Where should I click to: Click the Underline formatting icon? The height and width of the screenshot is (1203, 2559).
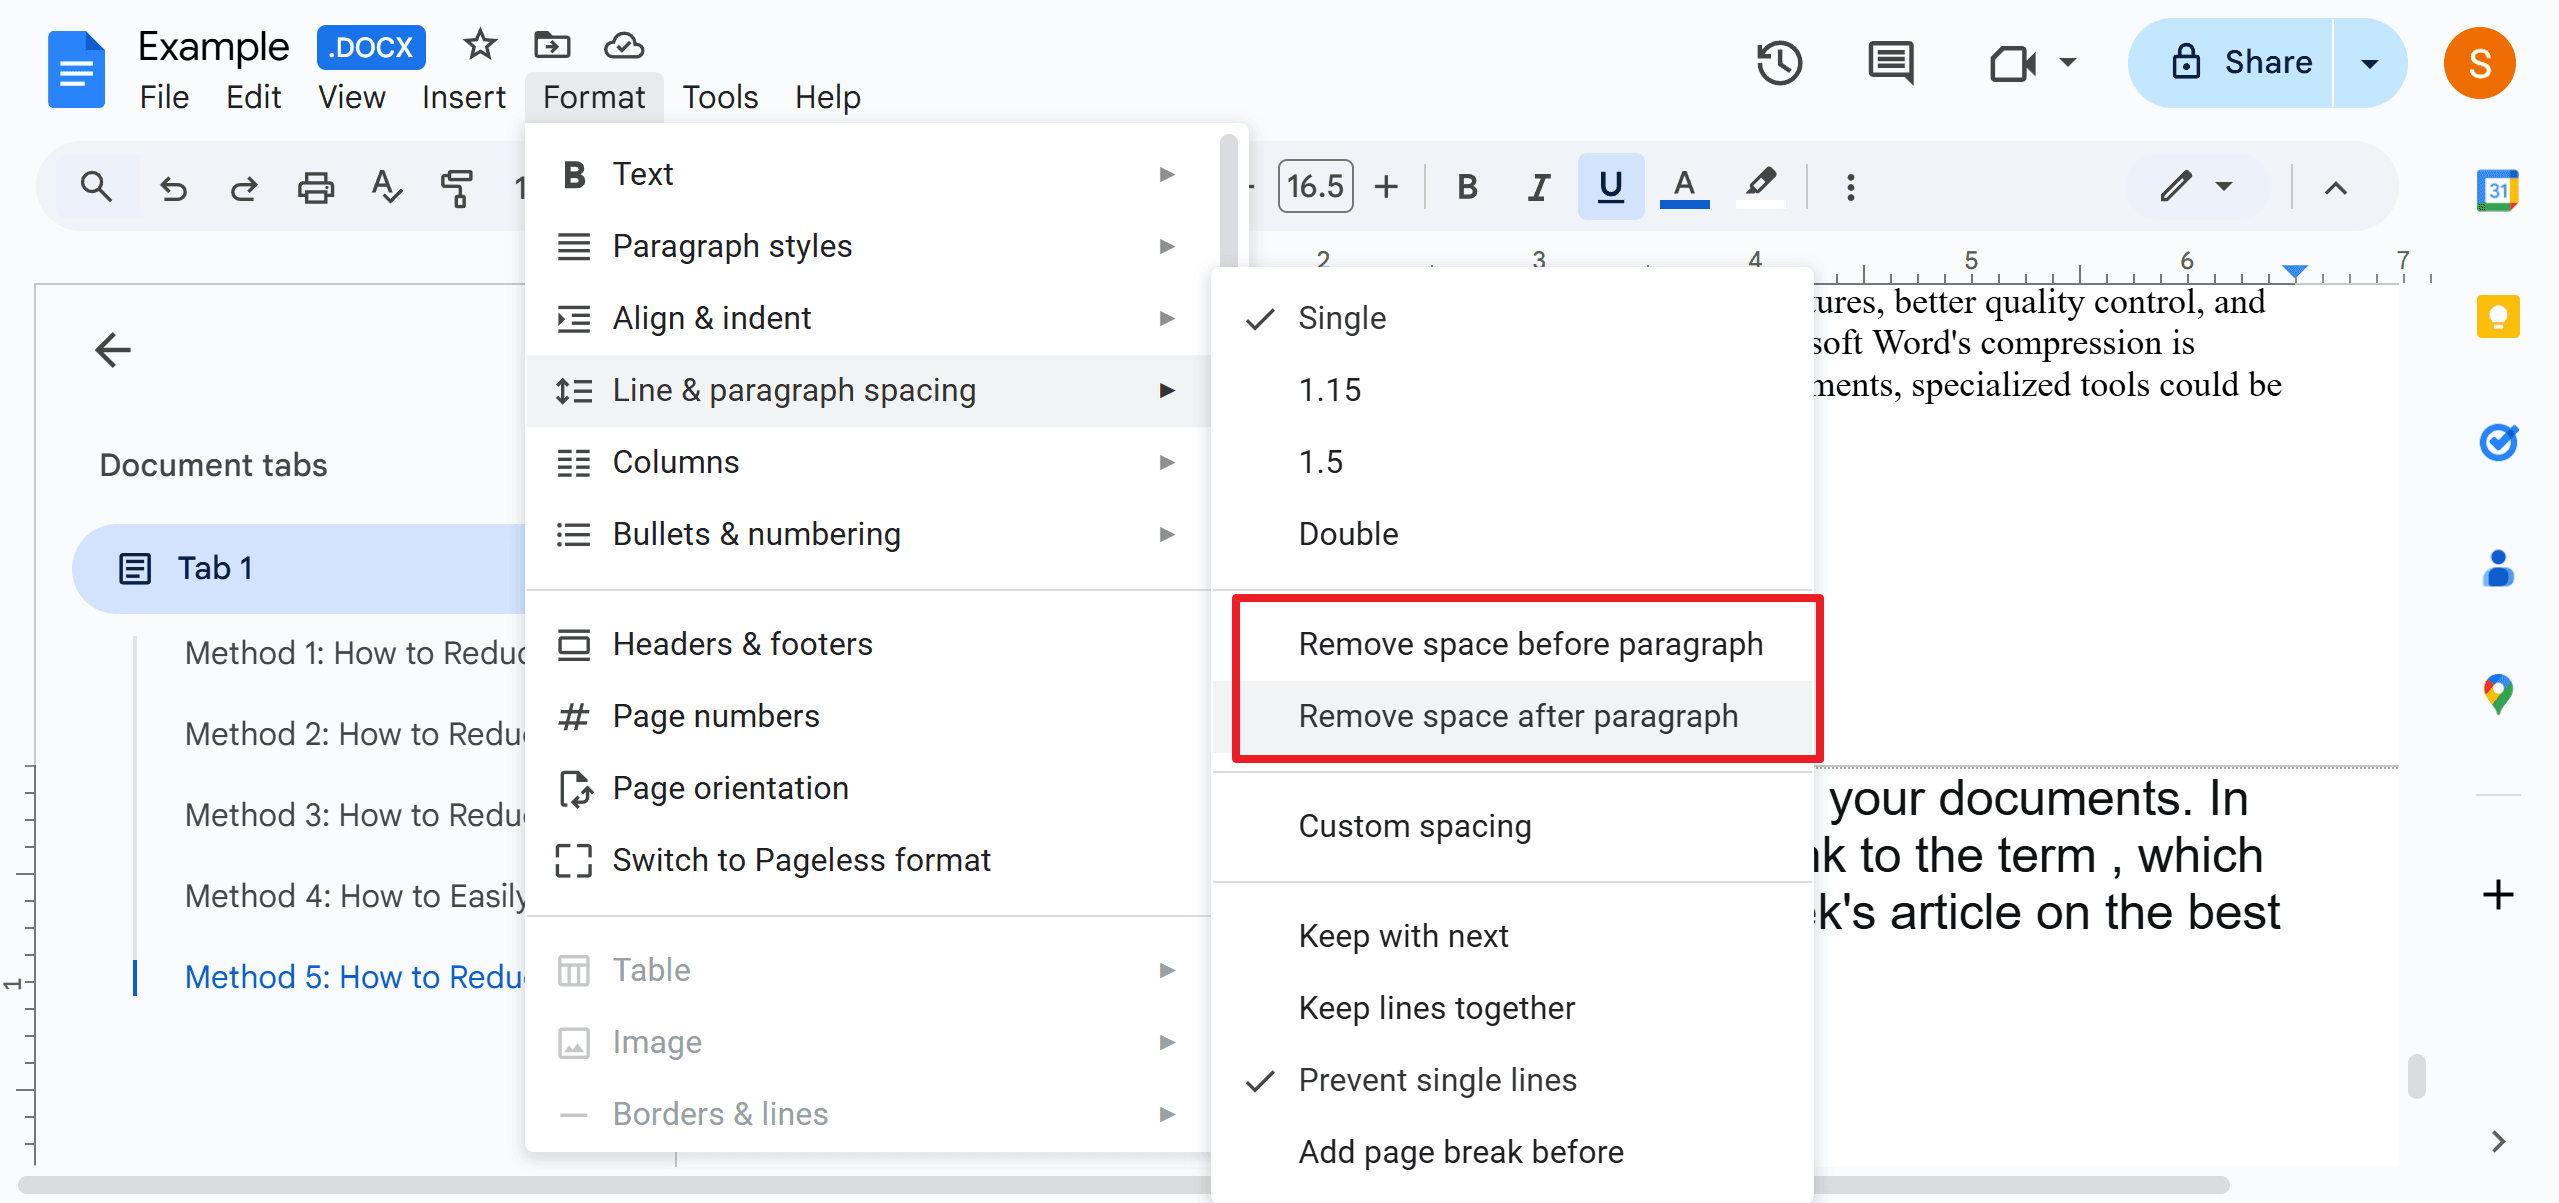(x=1612, y=186)
